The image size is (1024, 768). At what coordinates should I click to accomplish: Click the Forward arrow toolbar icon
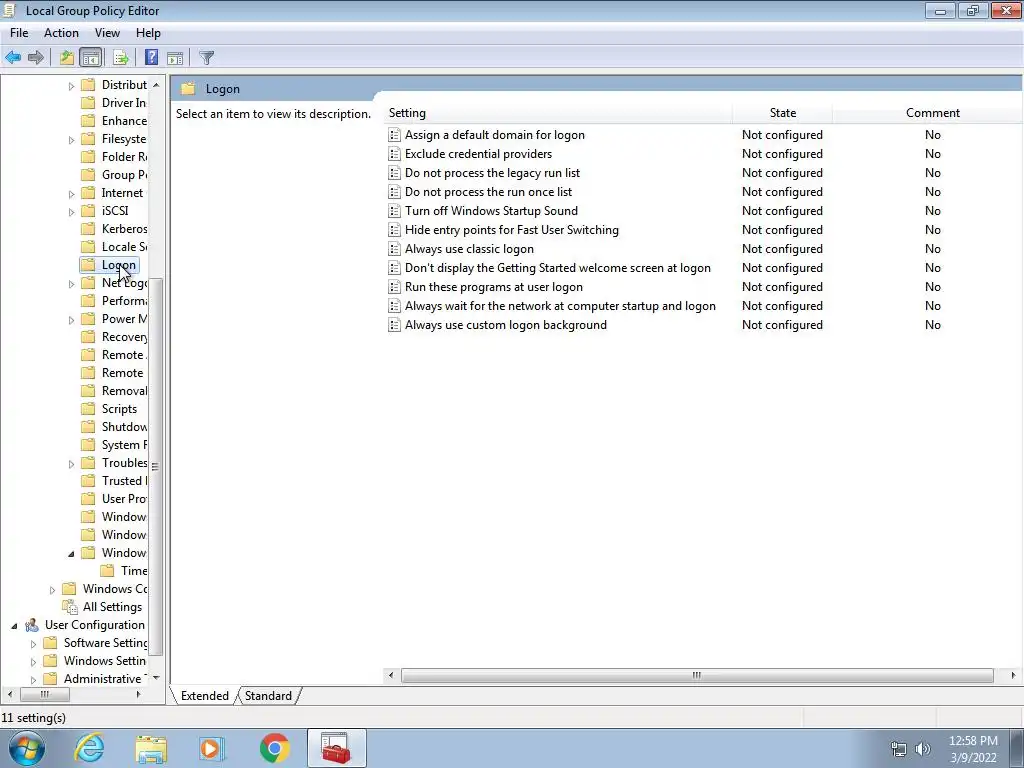36,57
